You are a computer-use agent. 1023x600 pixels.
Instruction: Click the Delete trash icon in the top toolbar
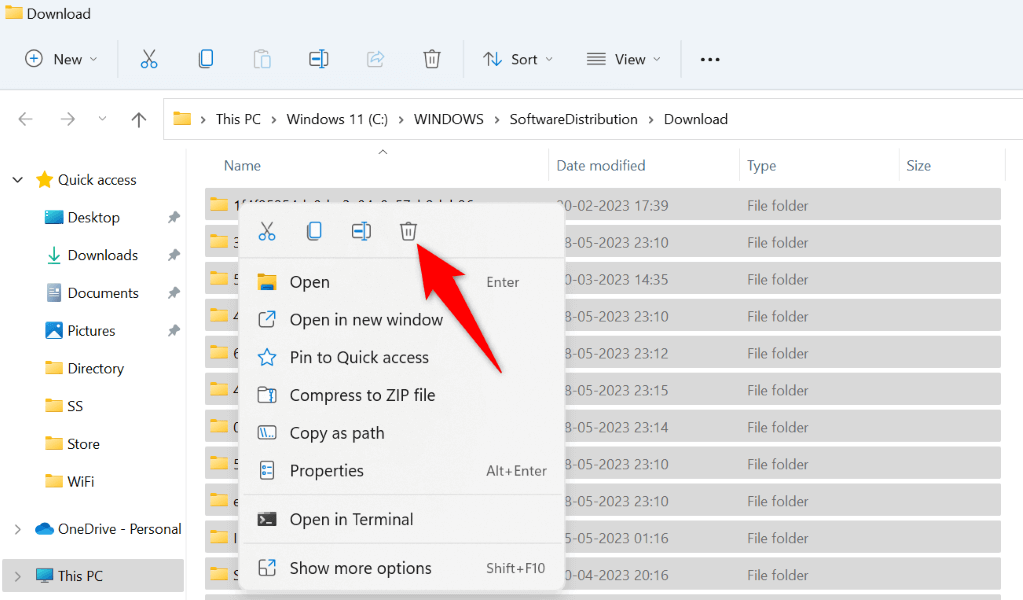pos(432,59)
